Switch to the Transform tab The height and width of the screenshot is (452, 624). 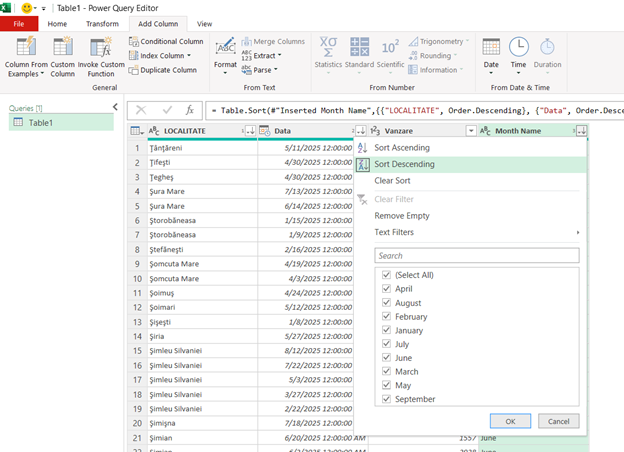102,24
